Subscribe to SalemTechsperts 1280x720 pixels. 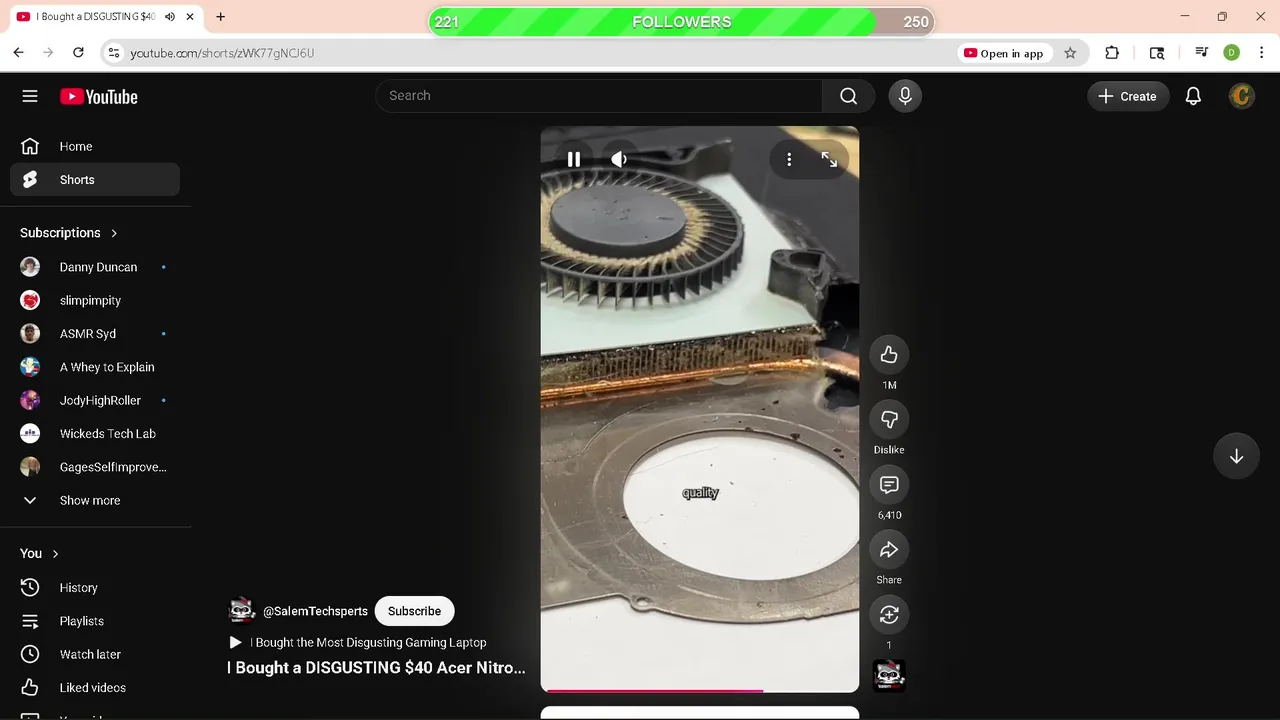(x=414, y=611)
